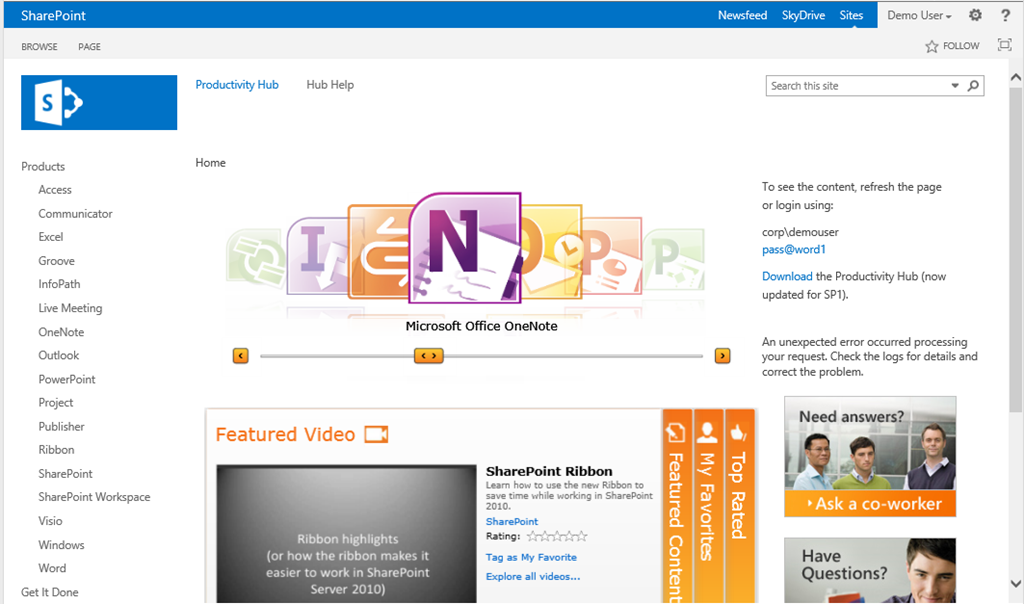Click the help question mark icon
Viewport: 1024px width, 604px height.
pos(1005,15)
